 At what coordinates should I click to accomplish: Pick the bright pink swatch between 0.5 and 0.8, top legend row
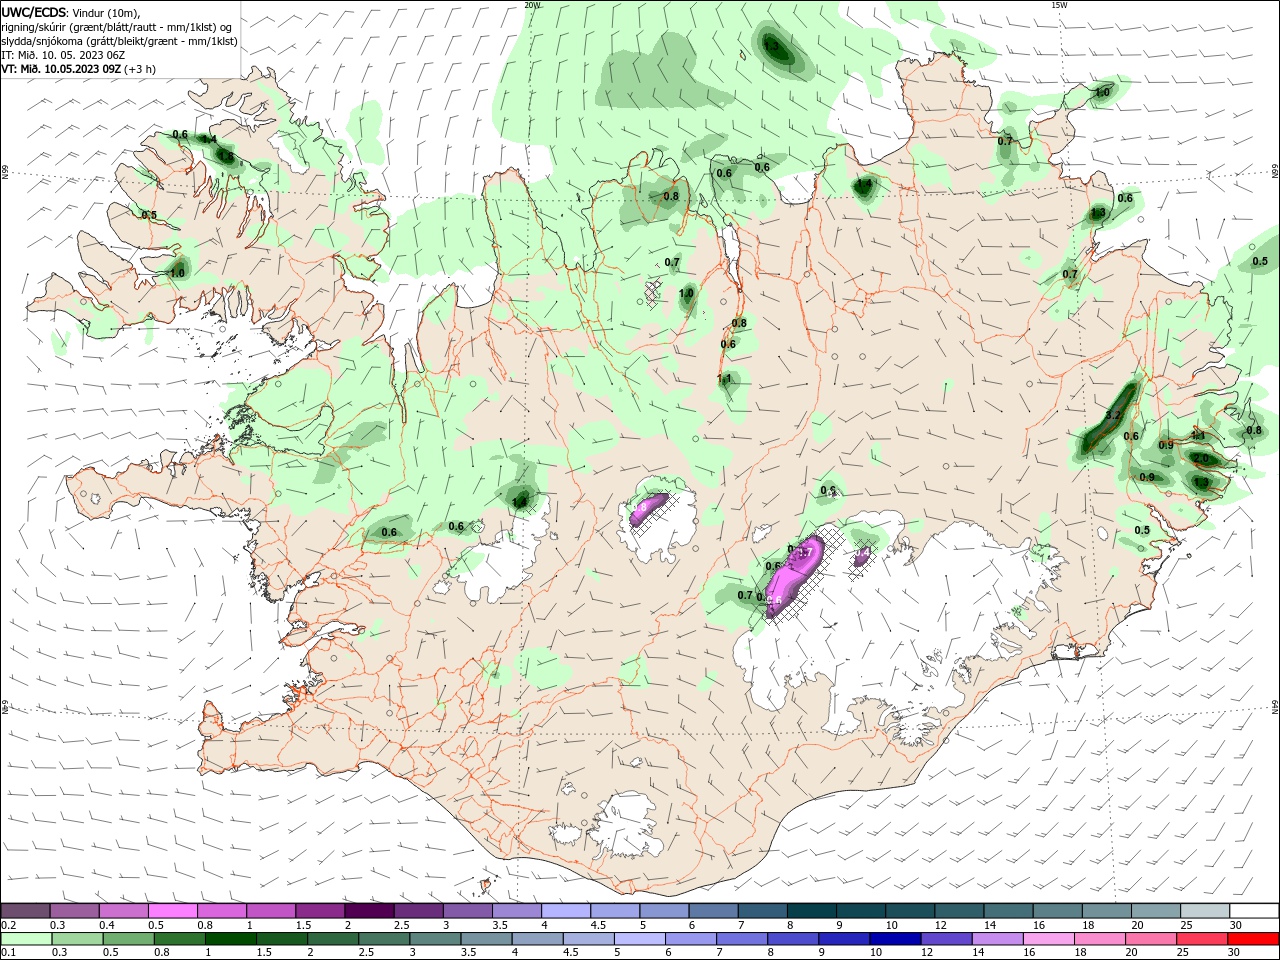(x=172, y=911)
